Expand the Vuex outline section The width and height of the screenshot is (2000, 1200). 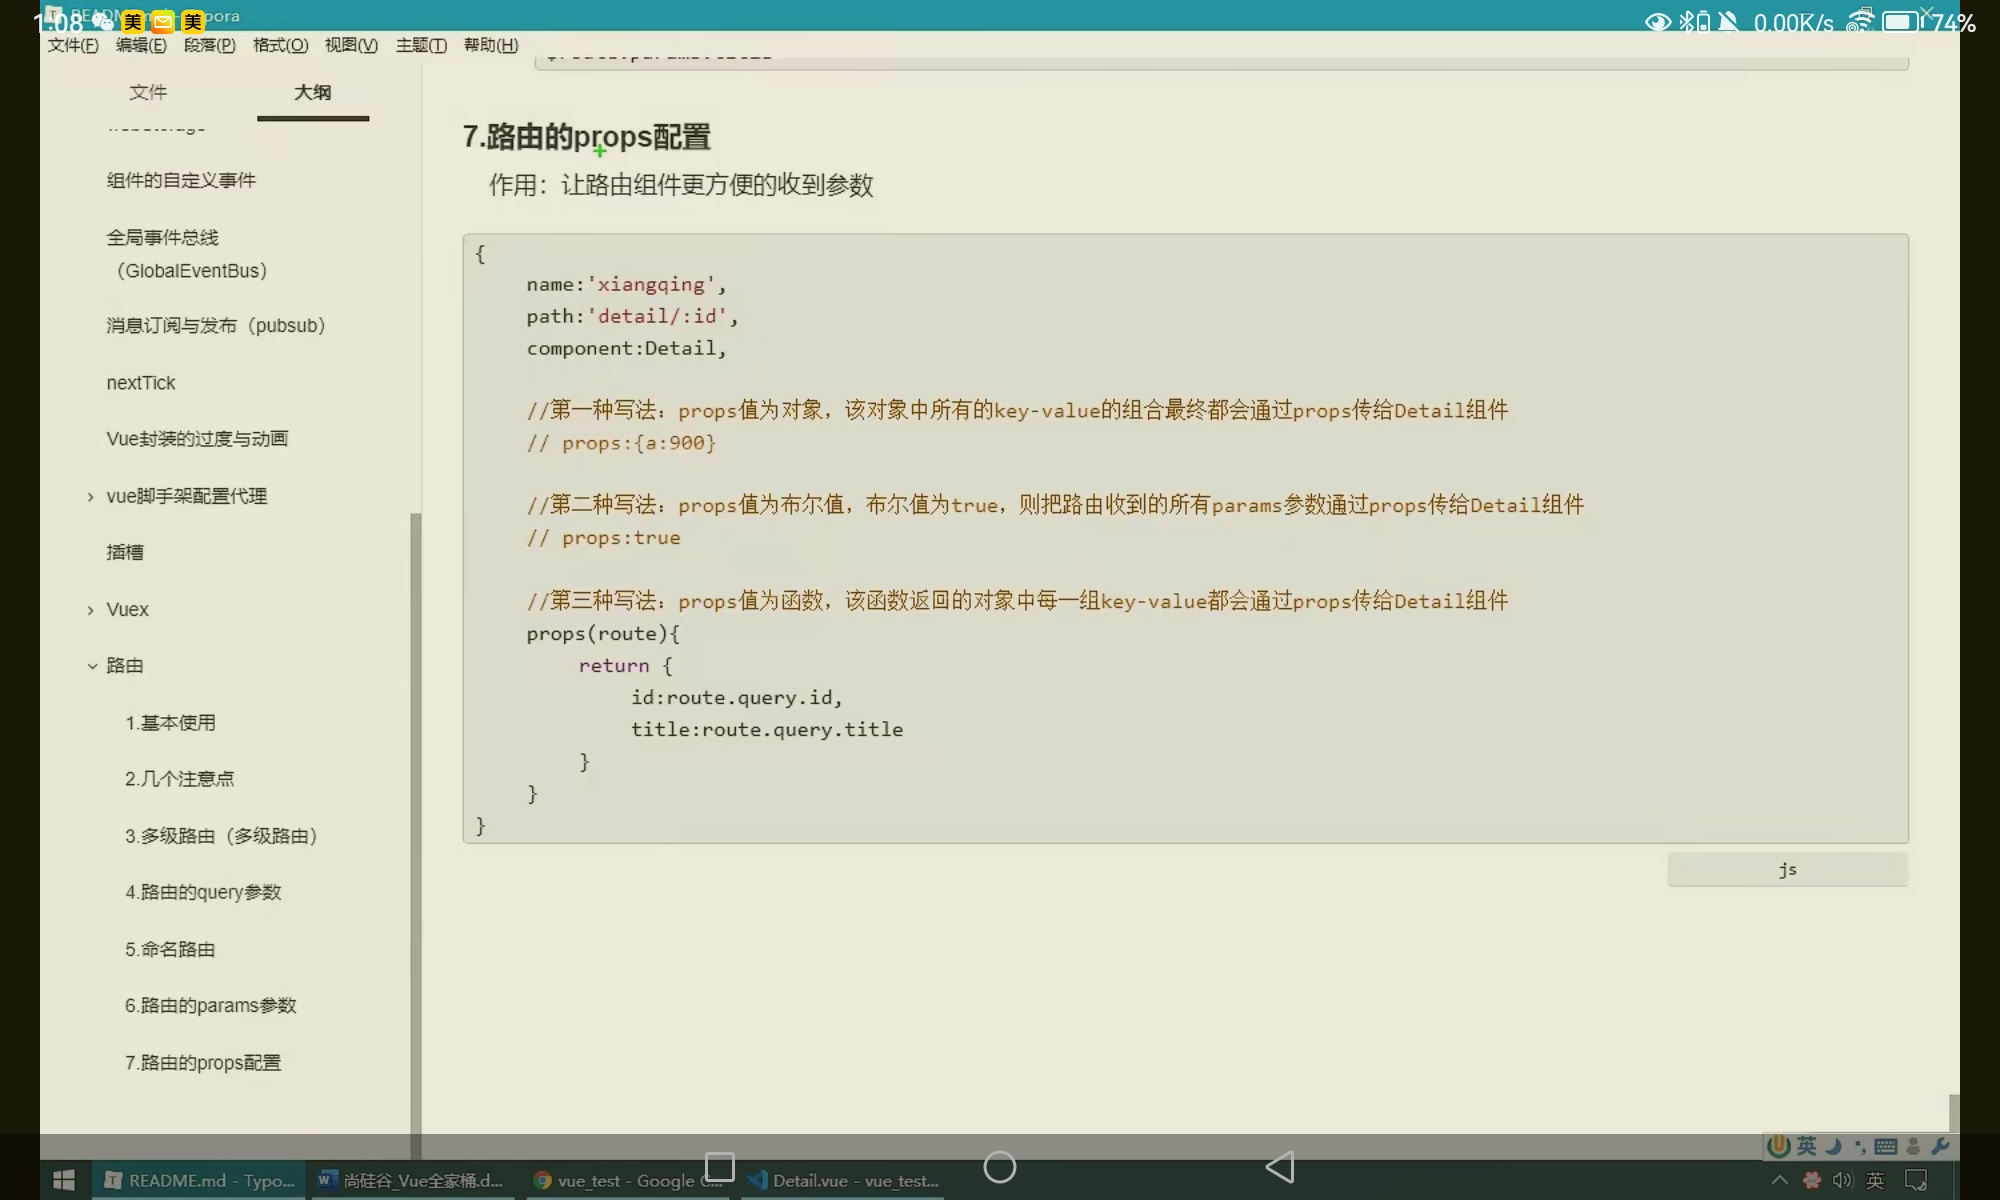(91, 610)
